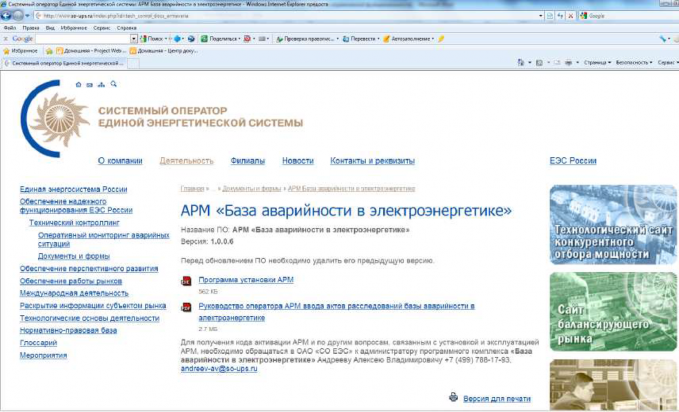
Task: Open the Избранное menu in the menu bar
Action: tap(74, 28)
